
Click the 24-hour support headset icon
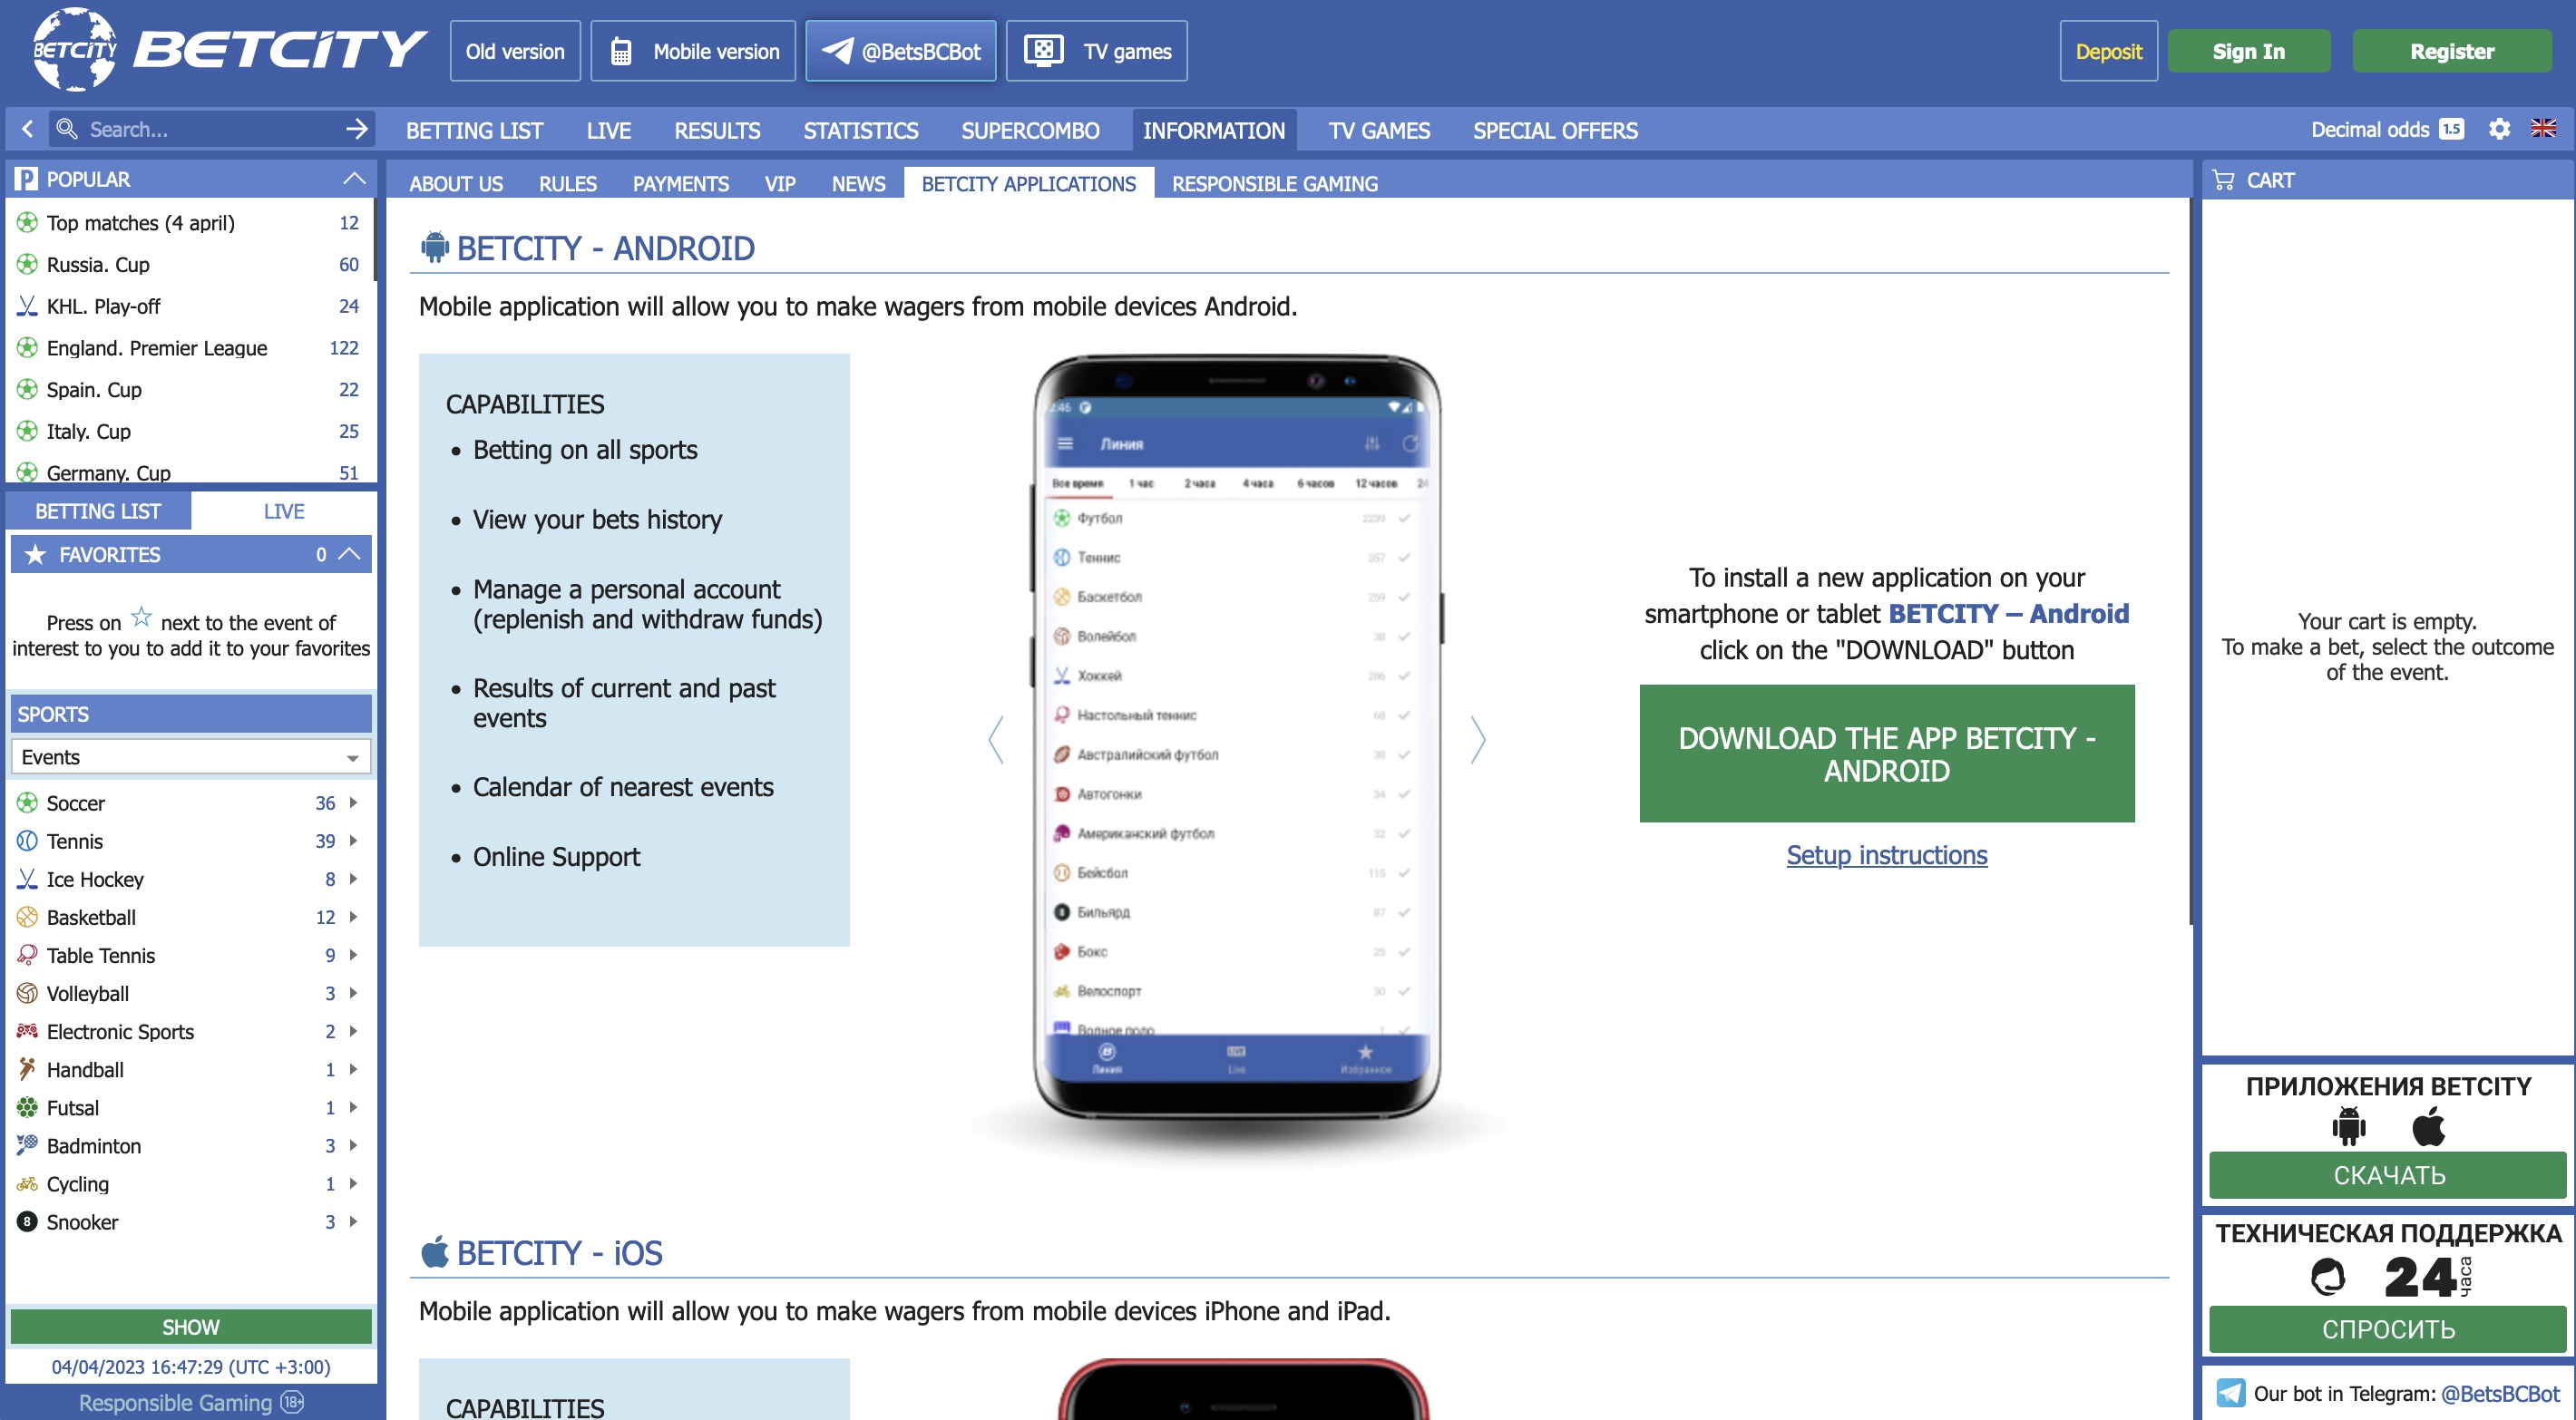pyautogui.click(x=2327, y=1276)
